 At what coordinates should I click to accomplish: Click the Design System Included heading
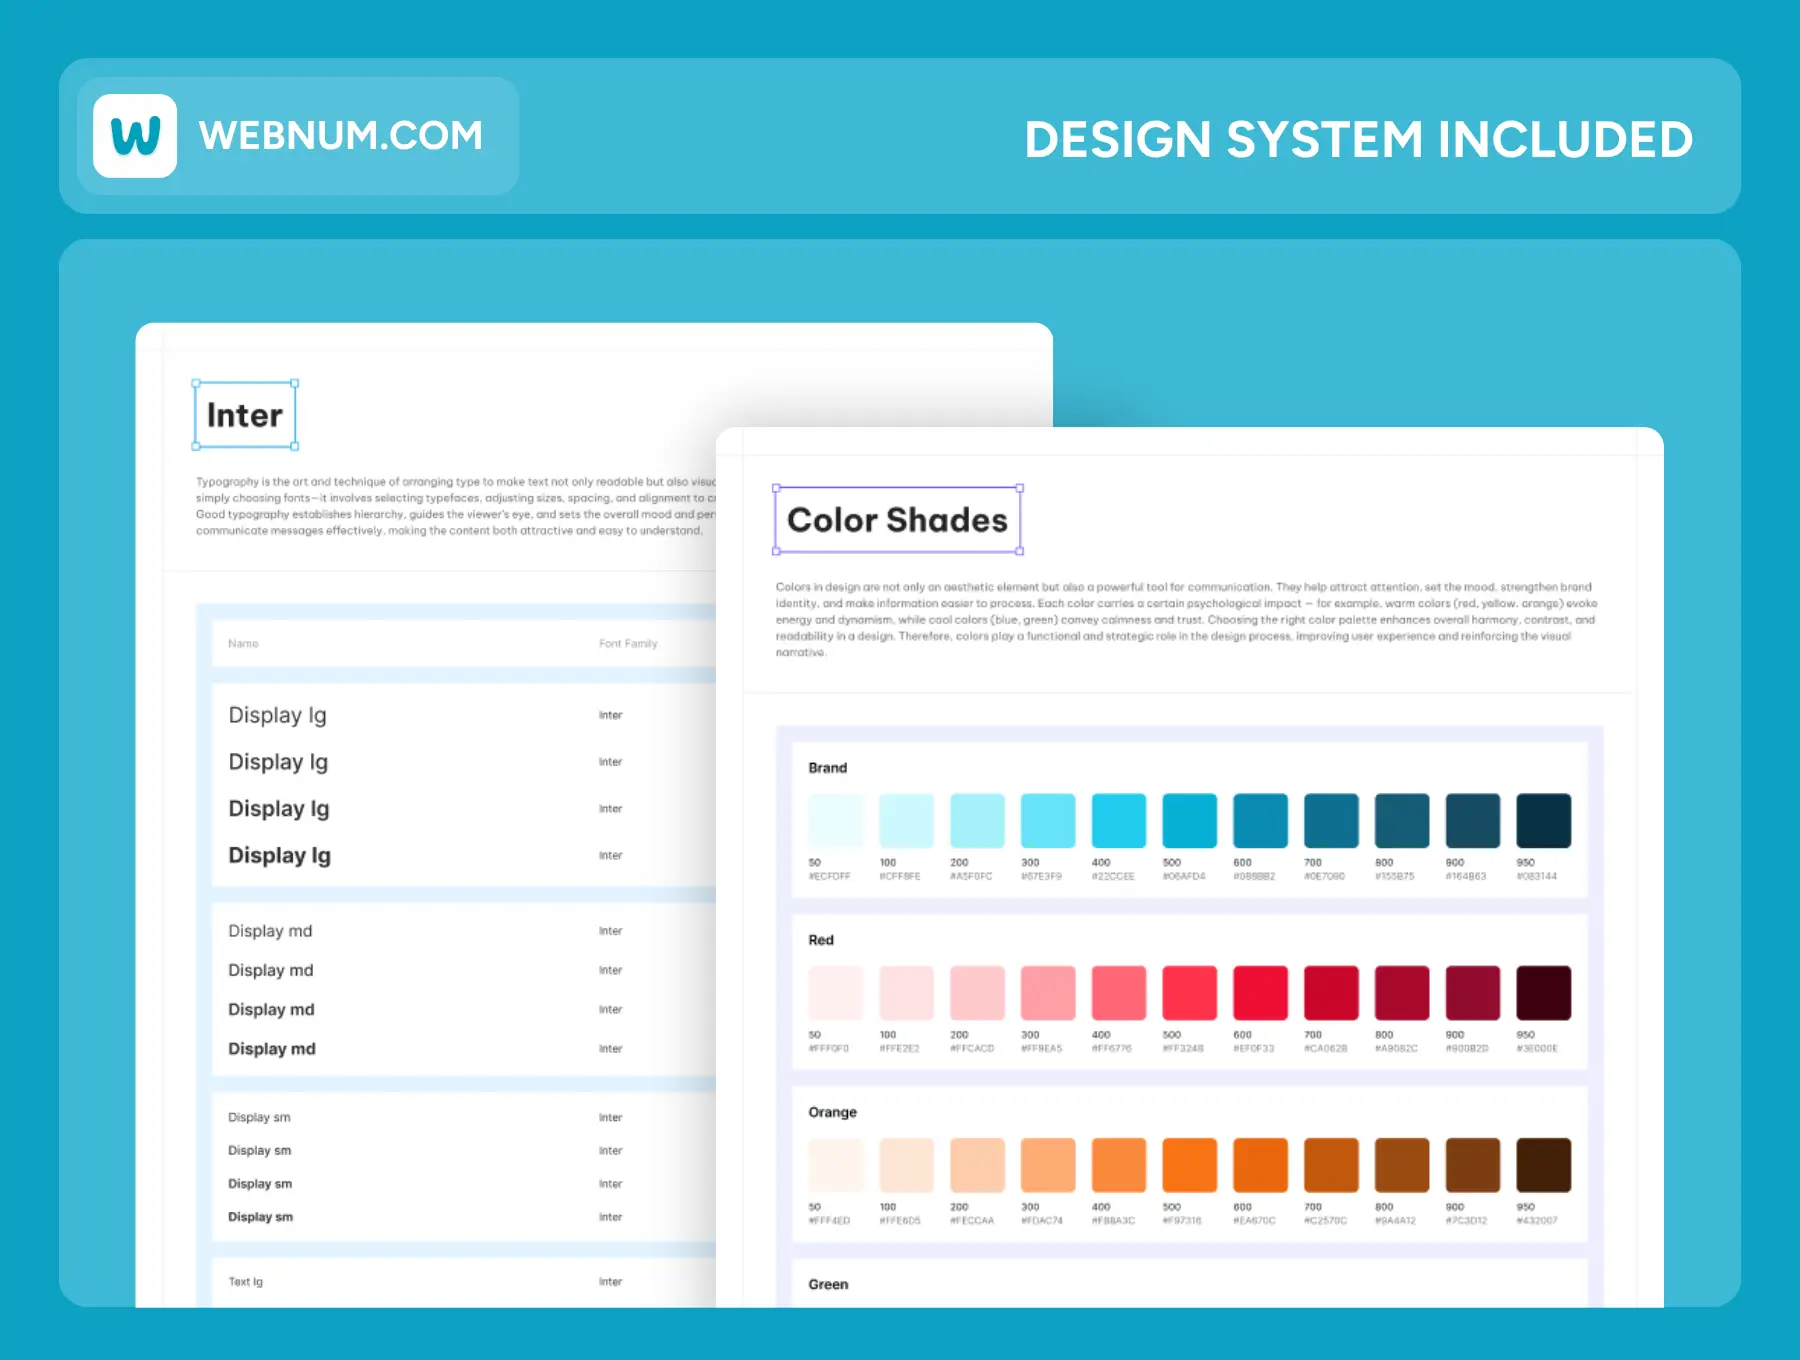click(x=1358, y=139)
